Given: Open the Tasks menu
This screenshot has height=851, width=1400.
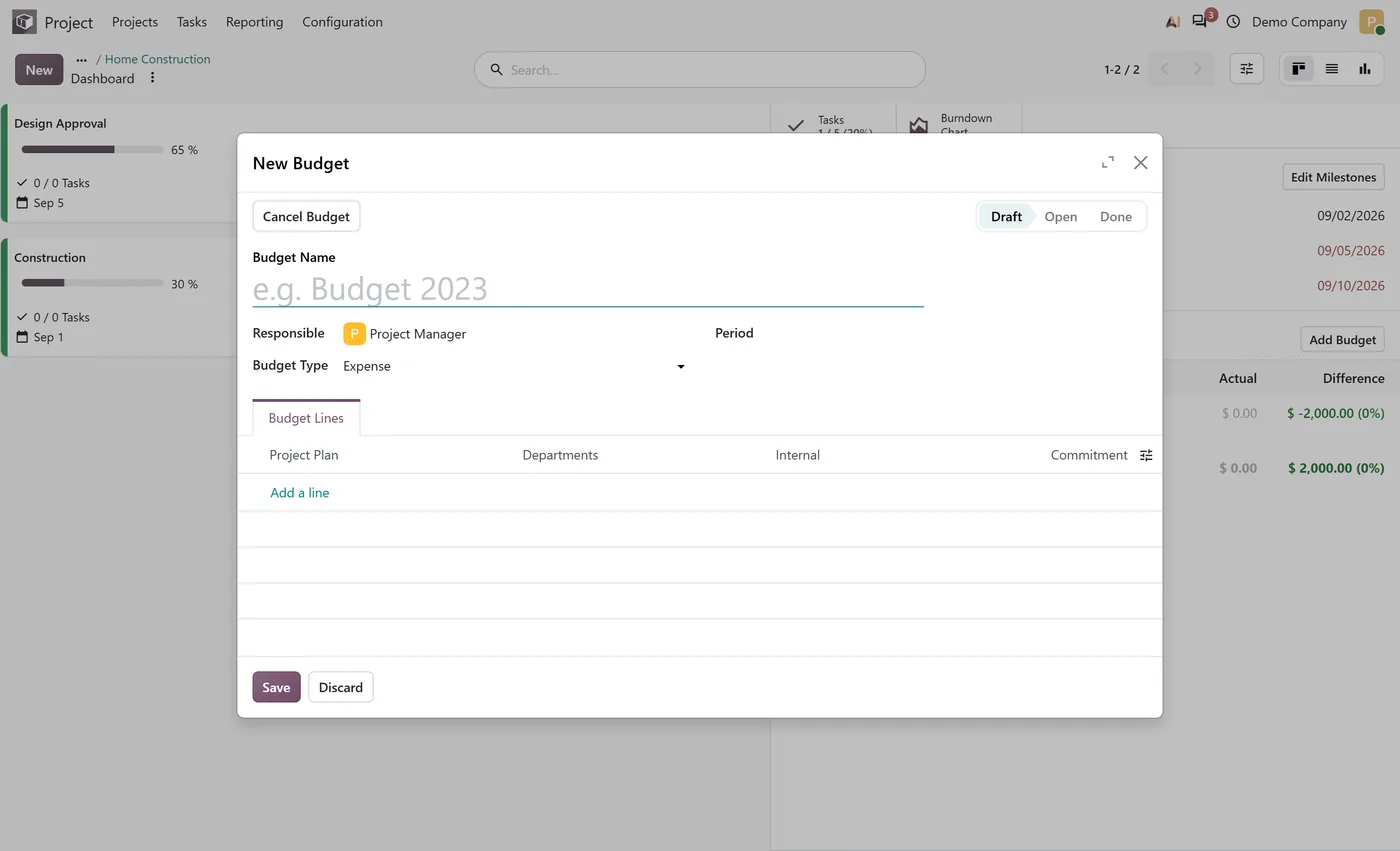Looking at the screenshot, I should 191,21.
